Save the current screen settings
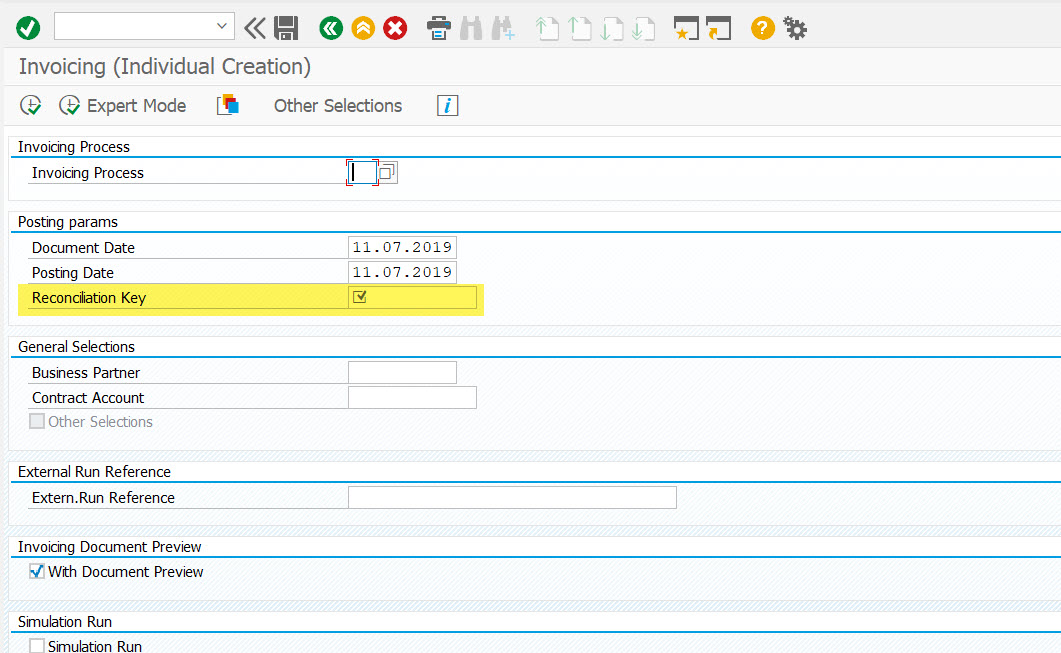 point(287,28)
